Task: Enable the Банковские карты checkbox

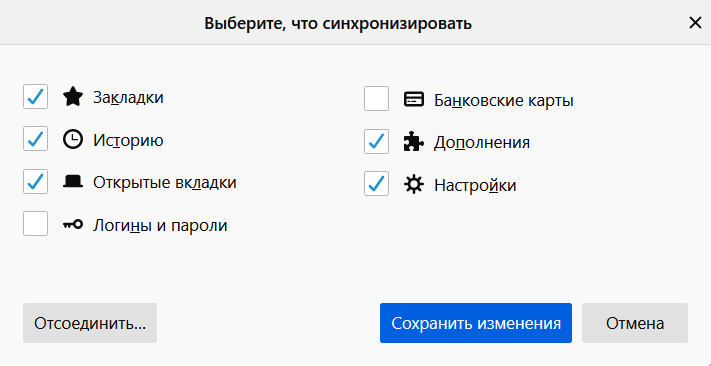Action: click(x=376, y=99)
